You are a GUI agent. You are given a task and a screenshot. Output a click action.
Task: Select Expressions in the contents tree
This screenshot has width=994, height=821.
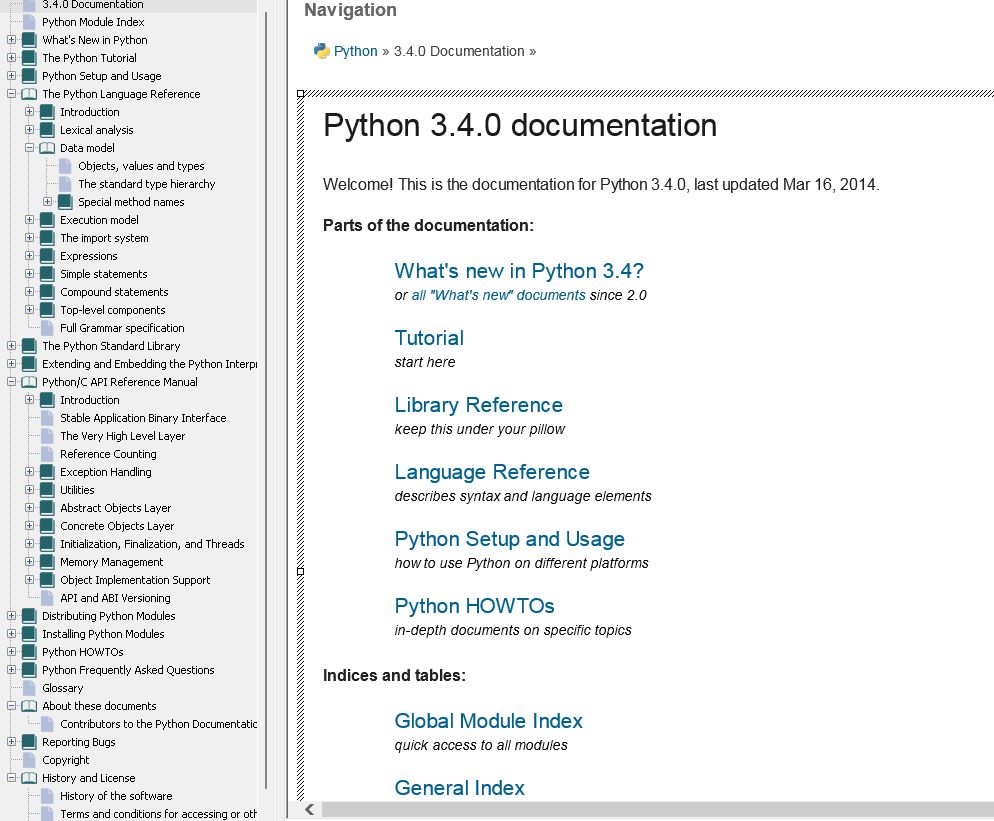tap(89, 256)
